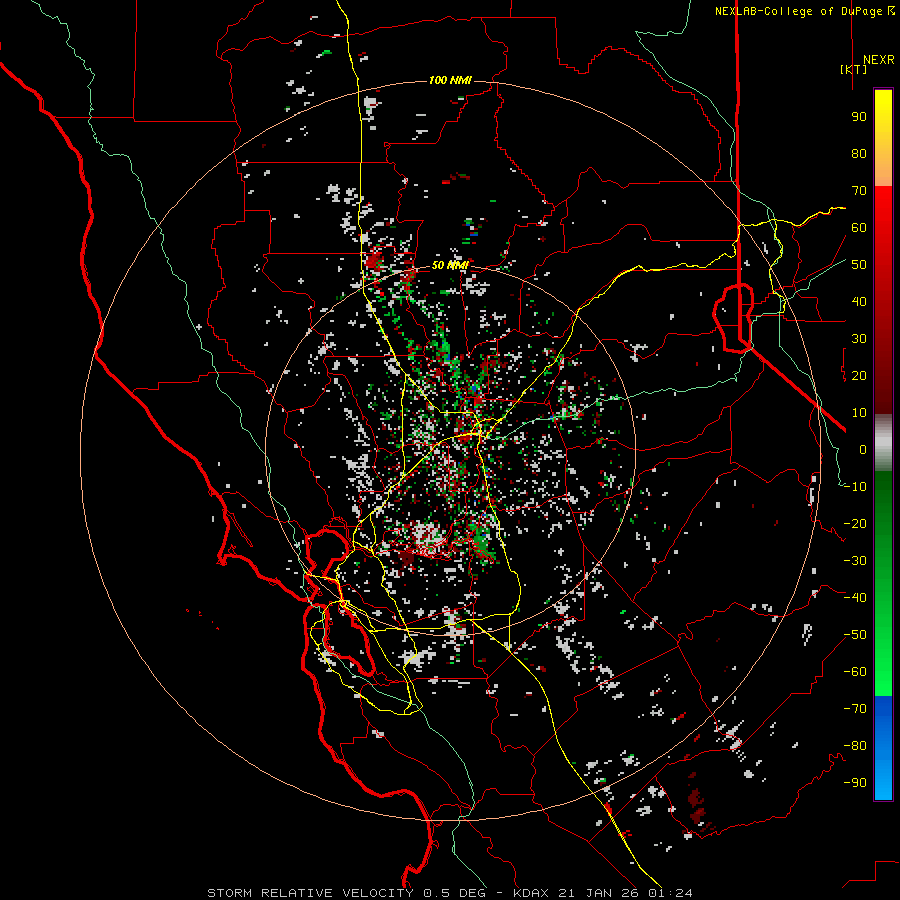Click the NEXR label above the color scale
Image resolution: width=900 pixels, height=900 pixels.
(879, 60)
